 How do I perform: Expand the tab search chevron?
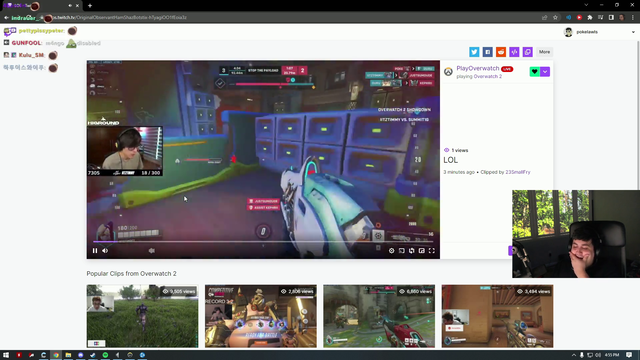click(586, 5)
